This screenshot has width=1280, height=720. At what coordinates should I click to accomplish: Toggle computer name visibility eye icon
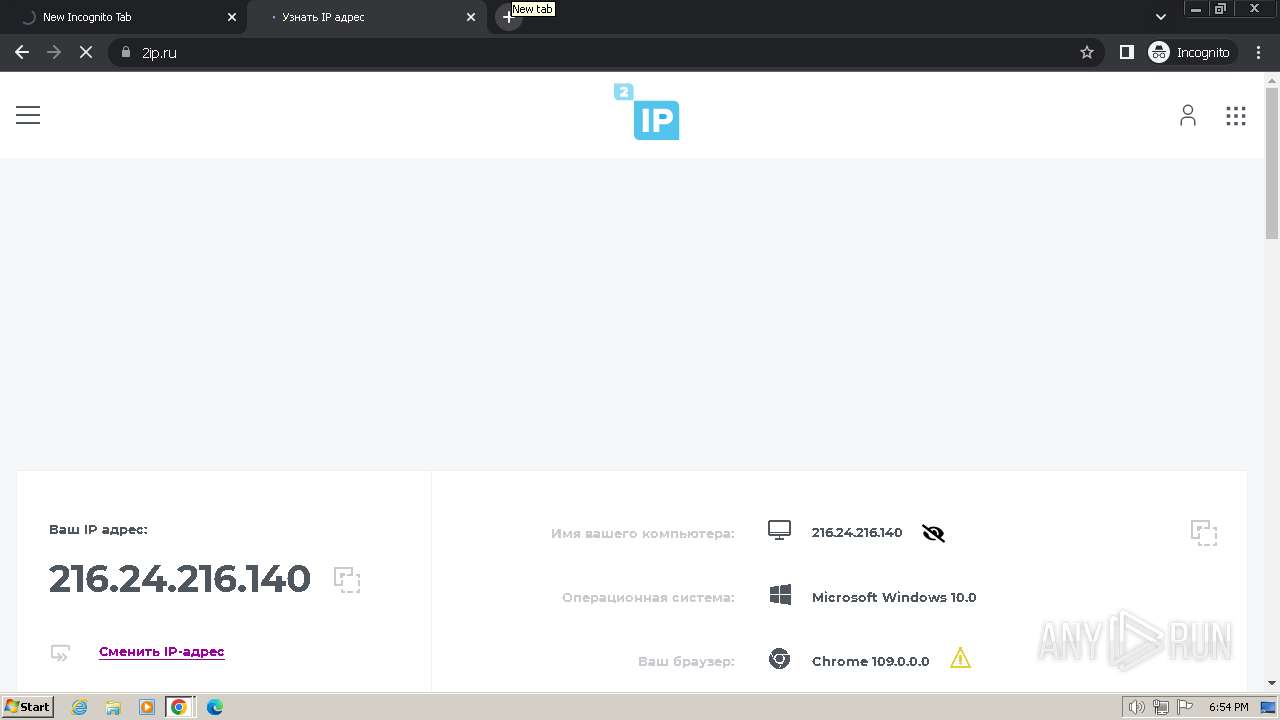pos(933,533)
